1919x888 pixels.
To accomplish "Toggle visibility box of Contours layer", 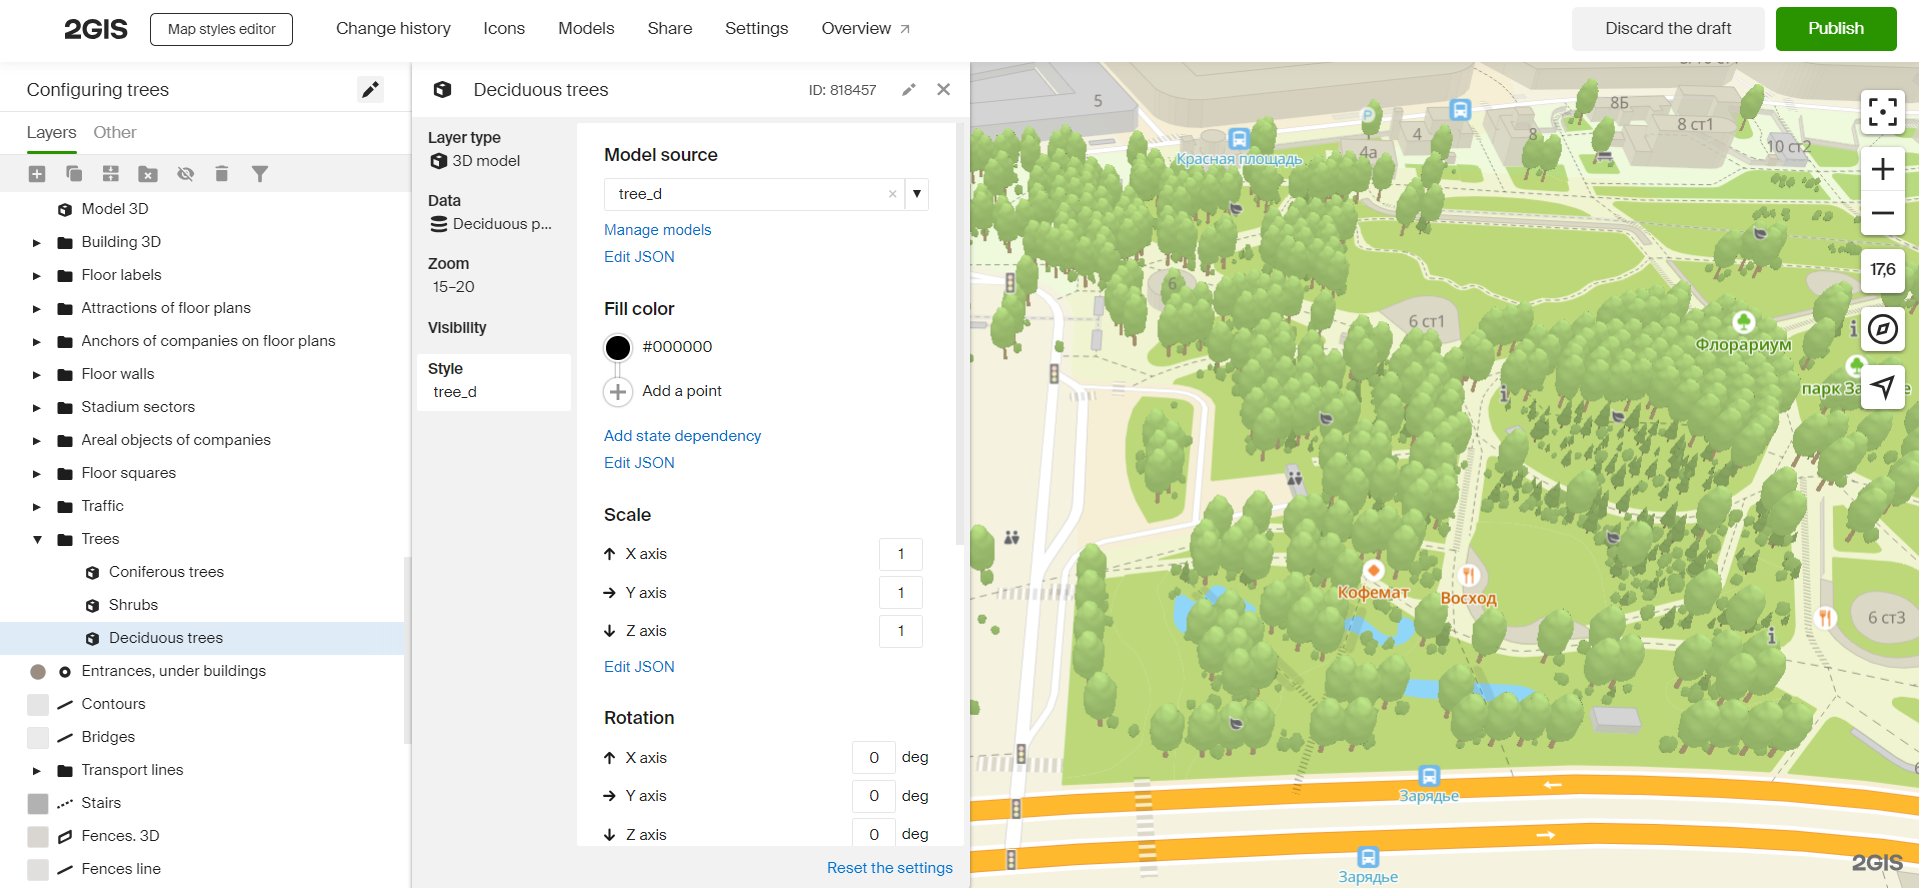I will coord(38,704).
